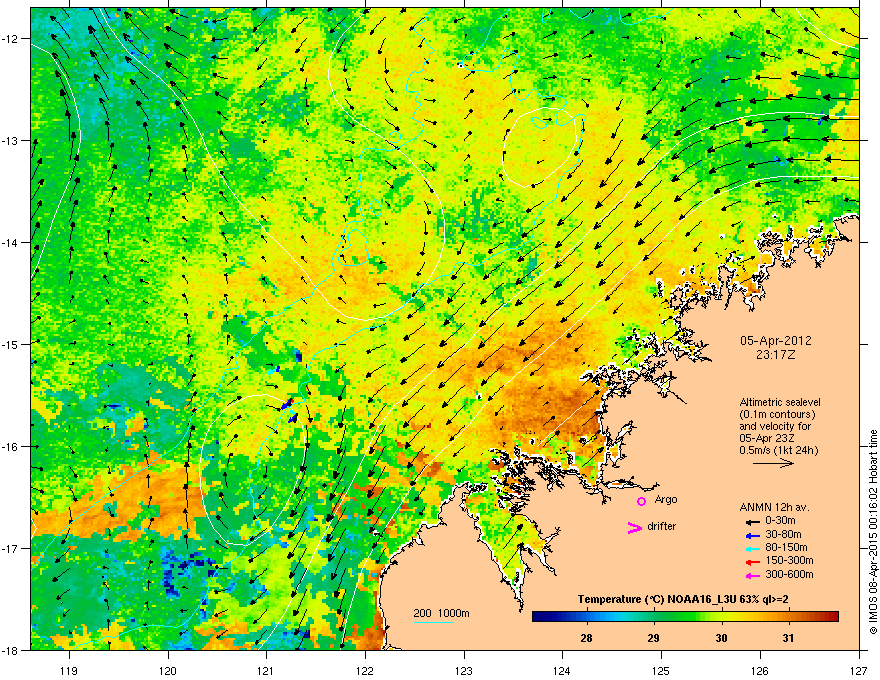Click the '0-30m' depth label
This screenshot has height=680, width=880.
(780, 521)
